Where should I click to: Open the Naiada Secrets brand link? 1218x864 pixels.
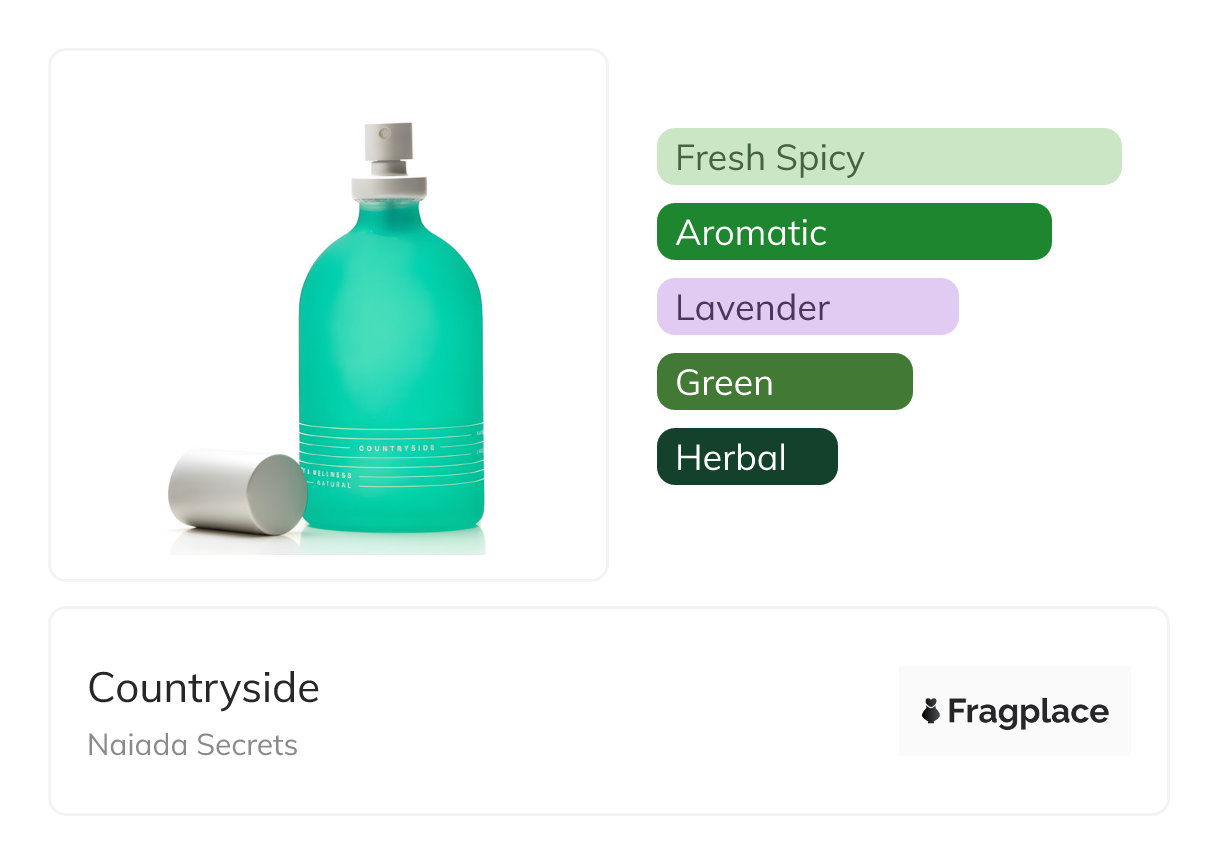(x=193, y=745)
